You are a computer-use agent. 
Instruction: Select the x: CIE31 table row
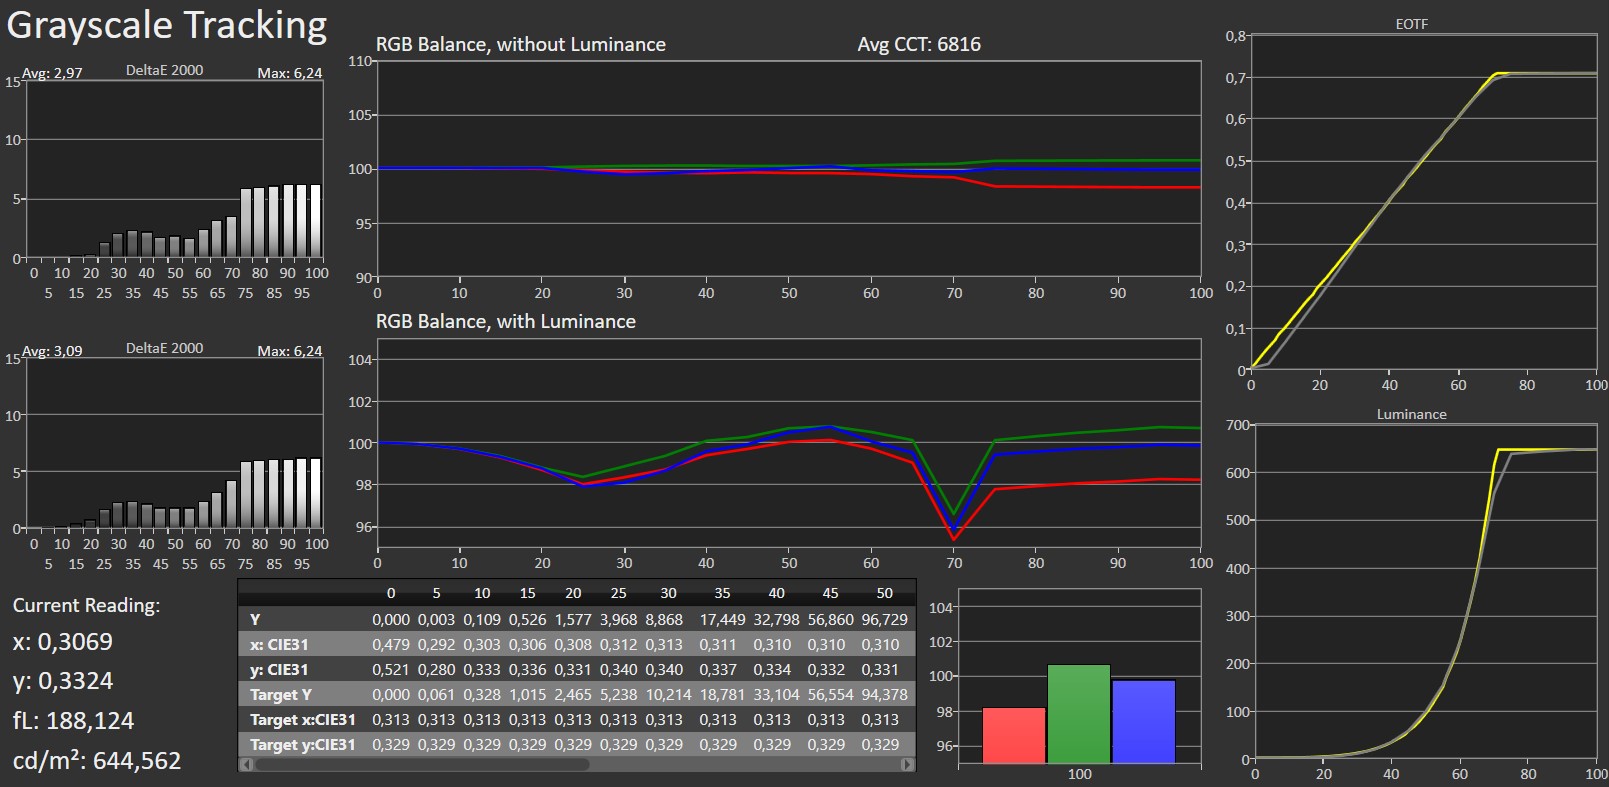point(577,644)
